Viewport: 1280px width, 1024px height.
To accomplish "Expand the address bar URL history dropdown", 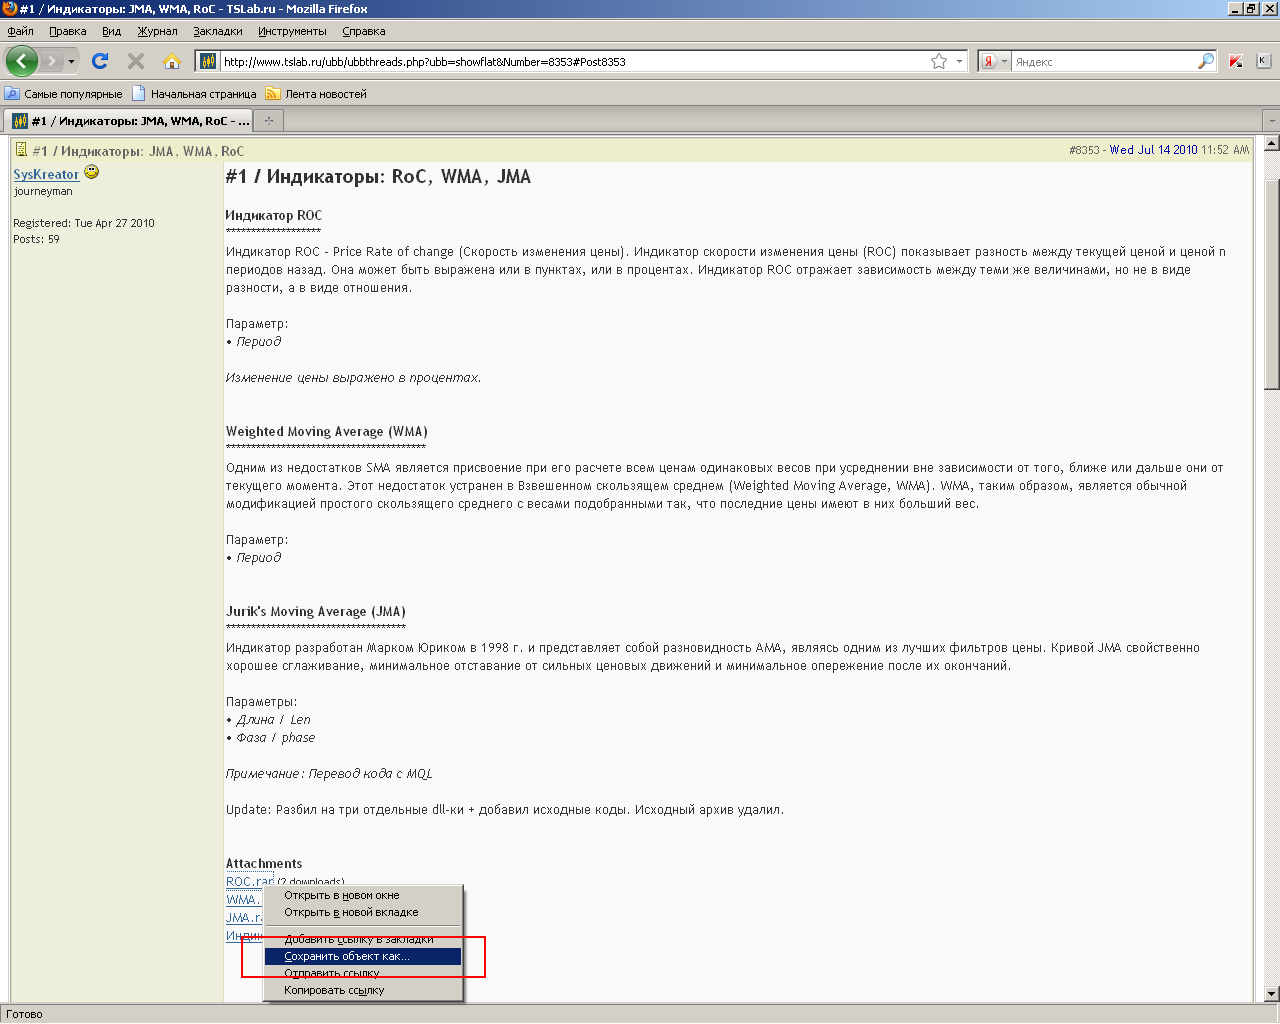I will point(959,61).
